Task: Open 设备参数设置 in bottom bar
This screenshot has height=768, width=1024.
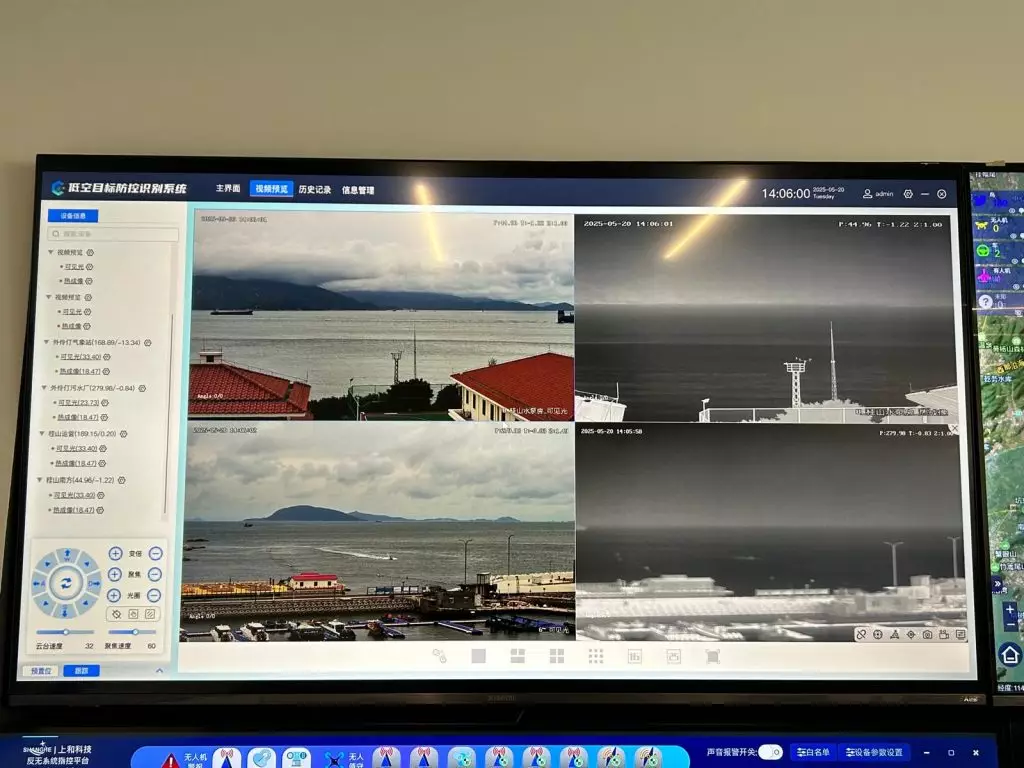Action: [x=874, y=752]
